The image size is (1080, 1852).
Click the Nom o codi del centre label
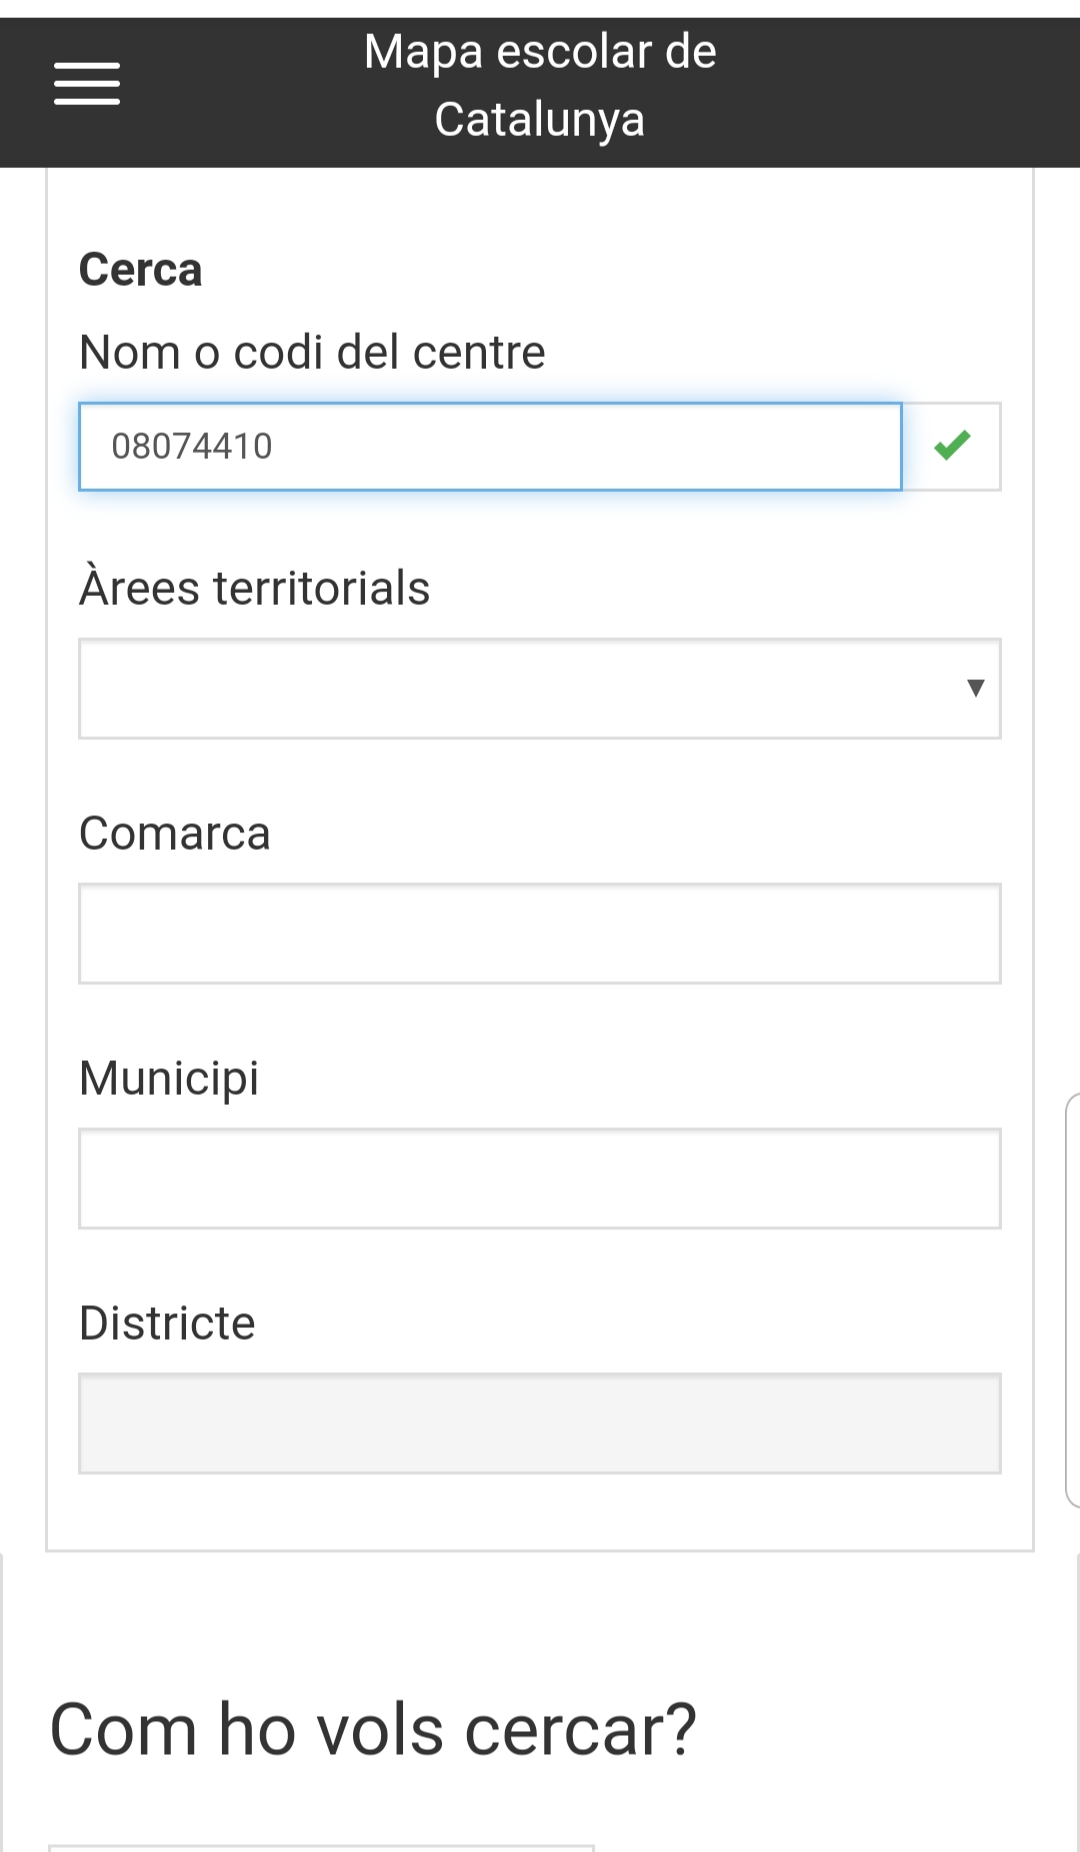pyautogui.click(x=312, y=352)
